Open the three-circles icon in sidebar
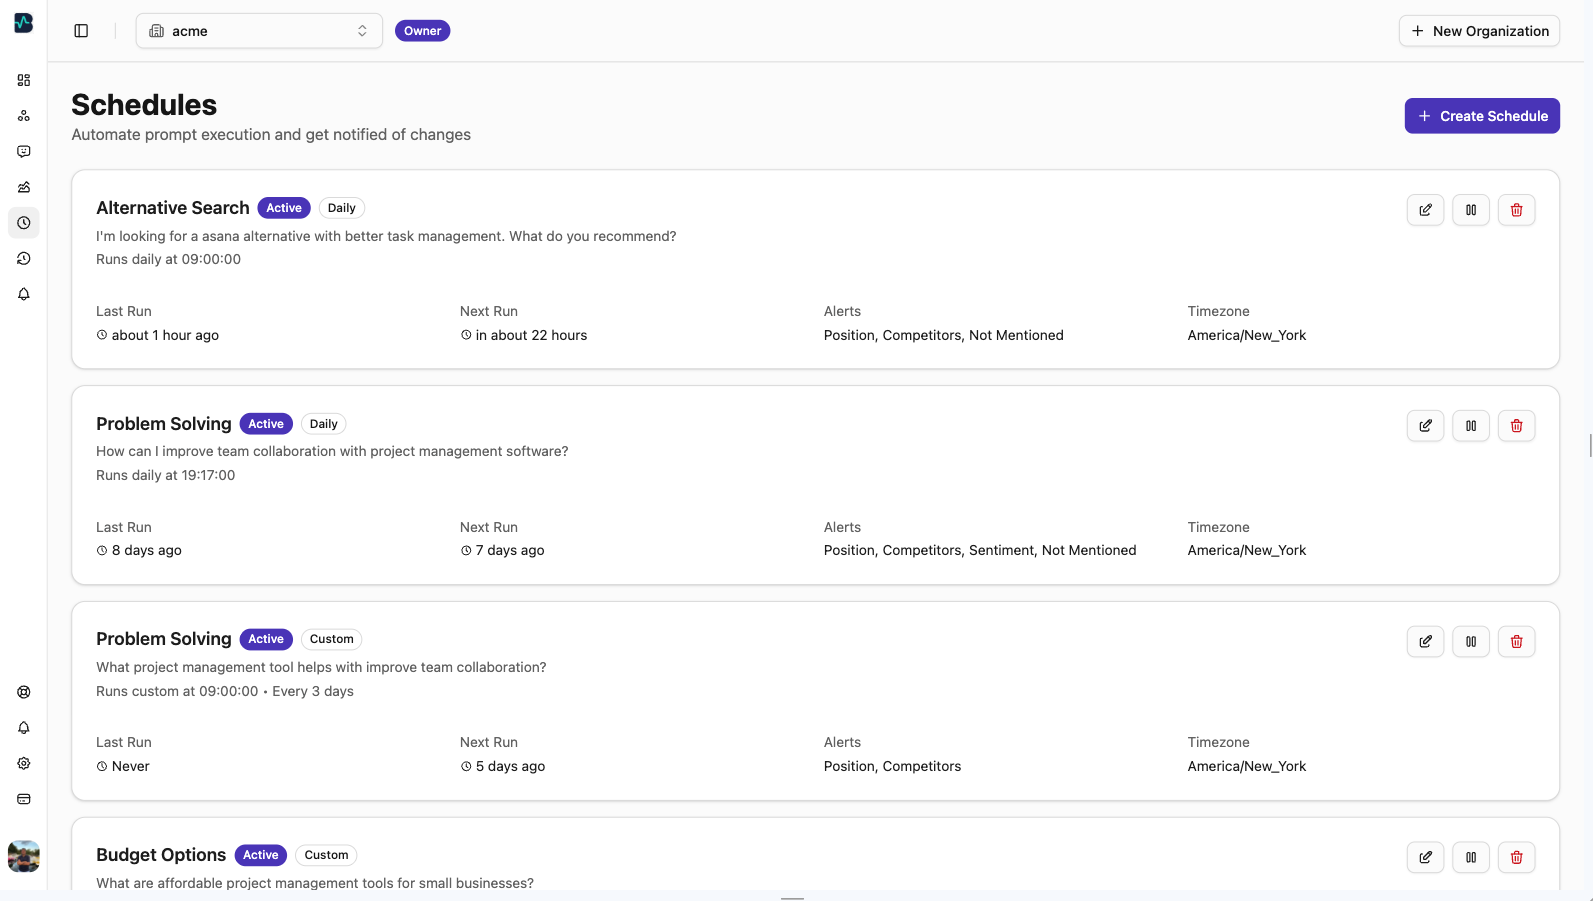Image resolution: width=1593 pixels, height=901 pixels. (x=24, y=116)
